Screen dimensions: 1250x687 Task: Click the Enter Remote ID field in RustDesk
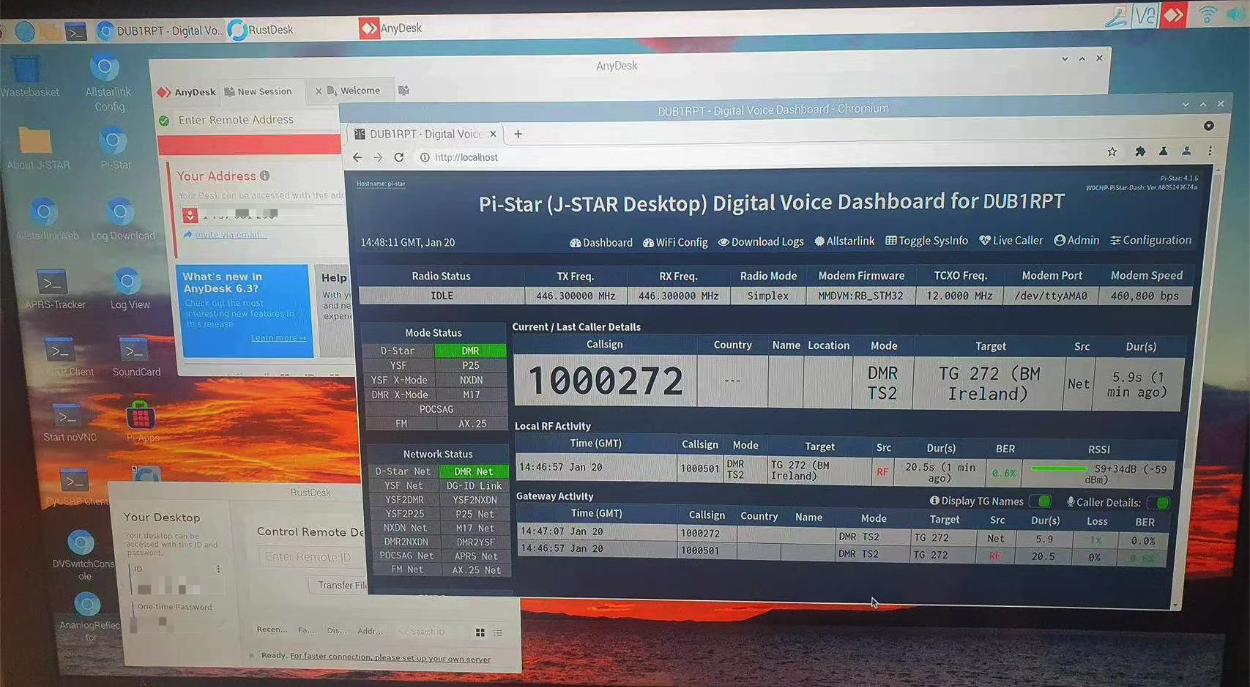pyautogui.click(x=310, y=557)
